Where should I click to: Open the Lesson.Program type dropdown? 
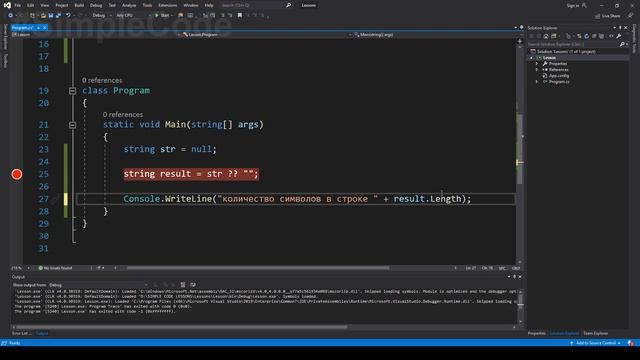click(267, 35)
